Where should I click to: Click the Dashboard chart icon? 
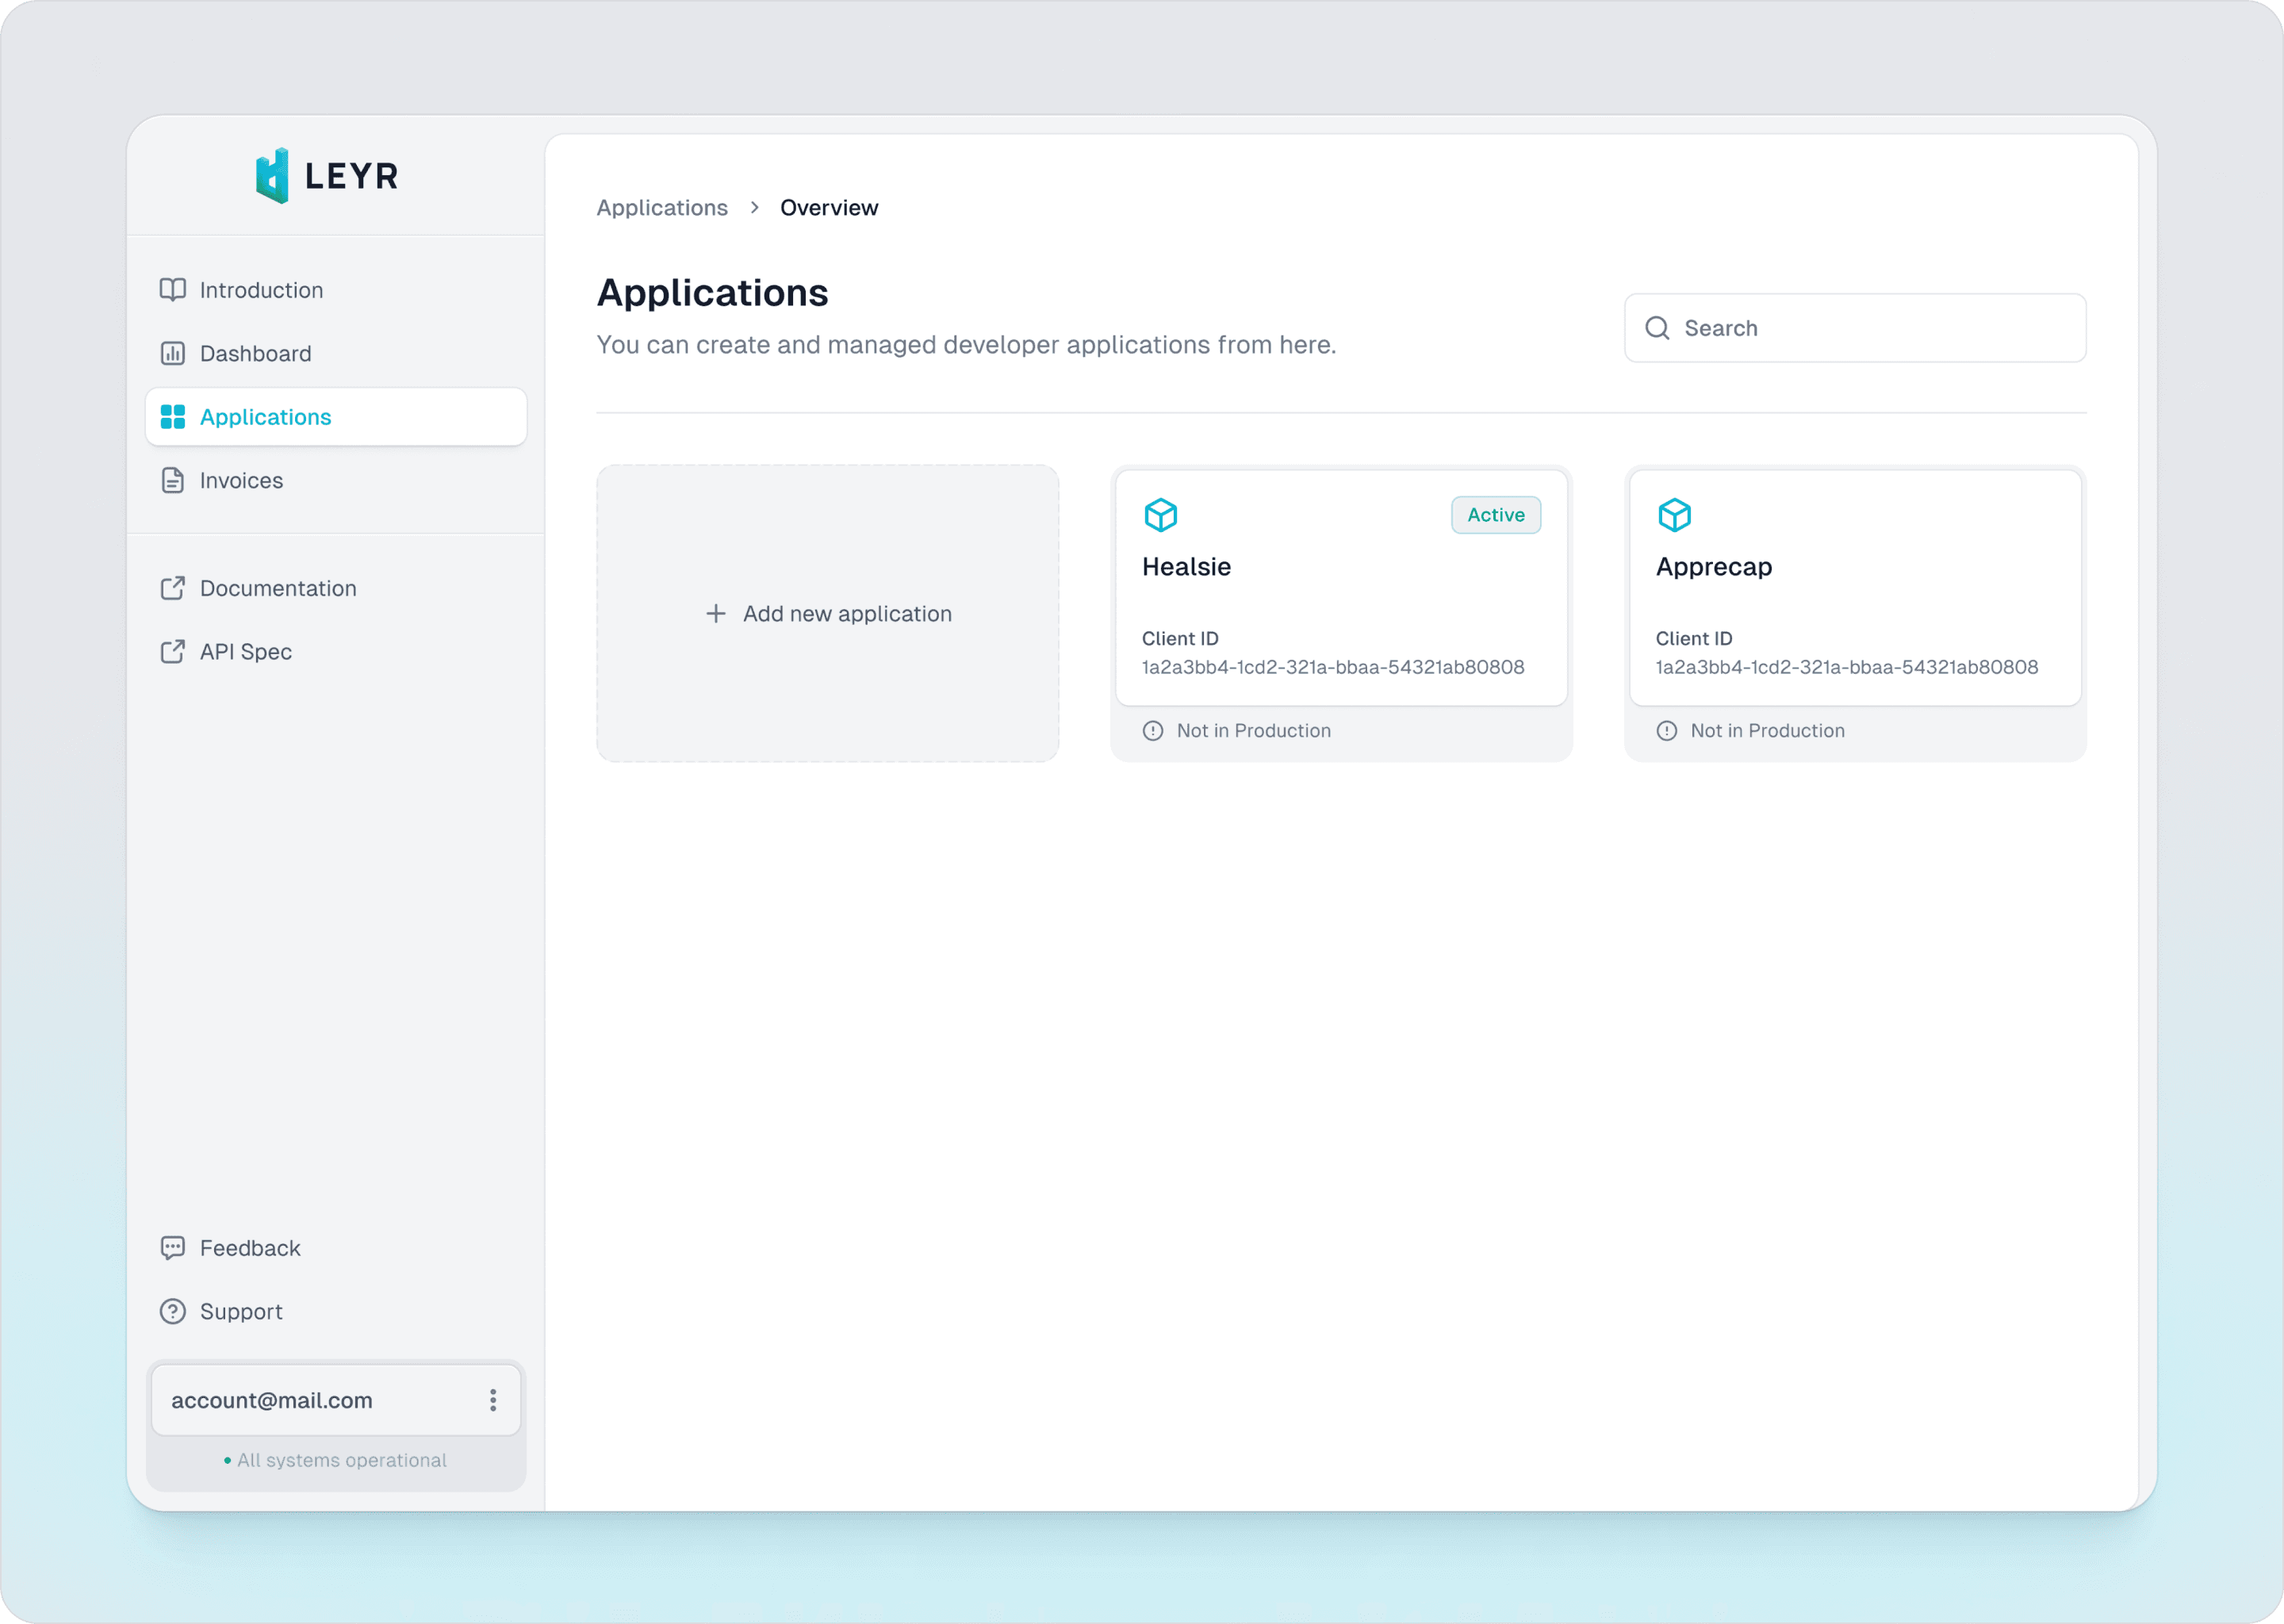[x=173, y=353]
